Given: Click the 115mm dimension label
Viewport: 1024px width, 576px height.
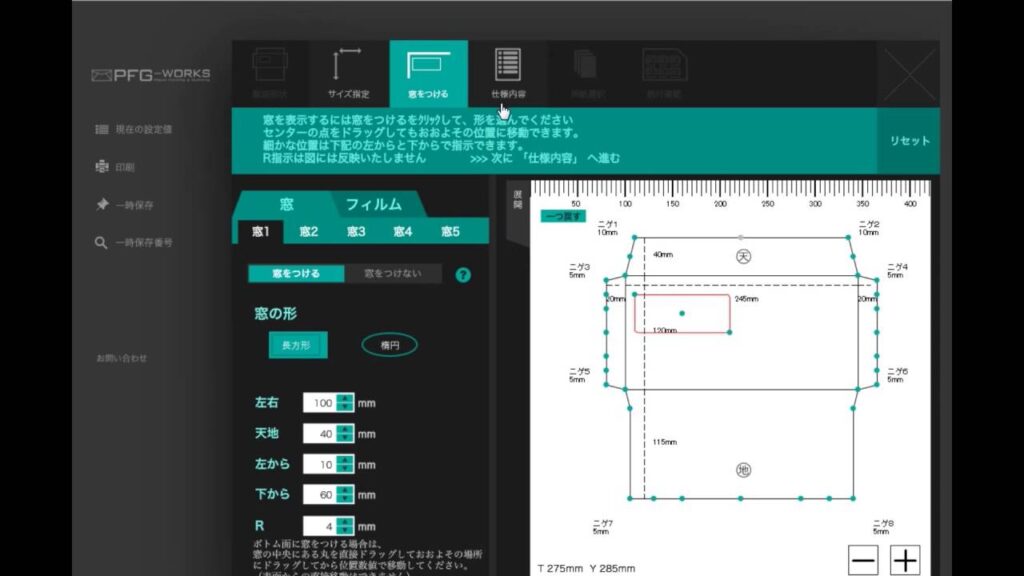Looking at the screenshot, I should 664,442.
